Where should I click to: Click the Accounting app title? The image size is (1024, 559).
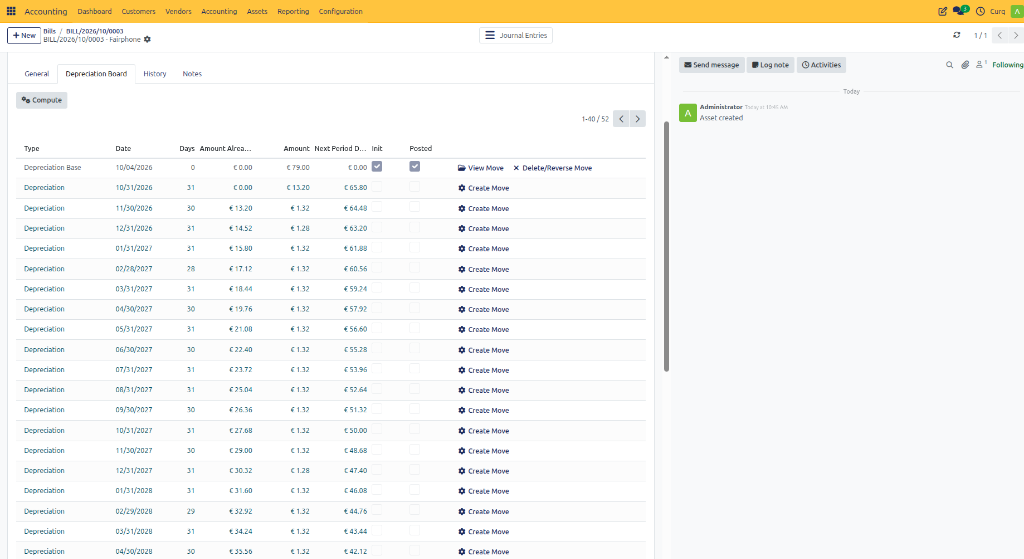(x=46, y=11)
